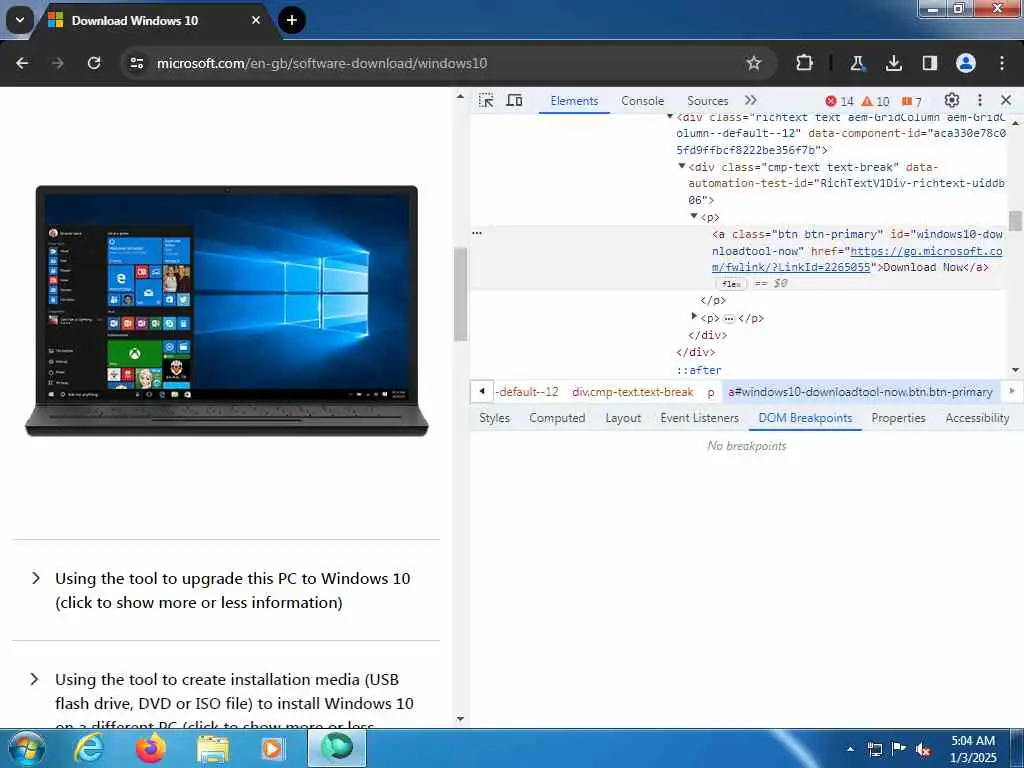Open the Windows Start button

point(26,748)
